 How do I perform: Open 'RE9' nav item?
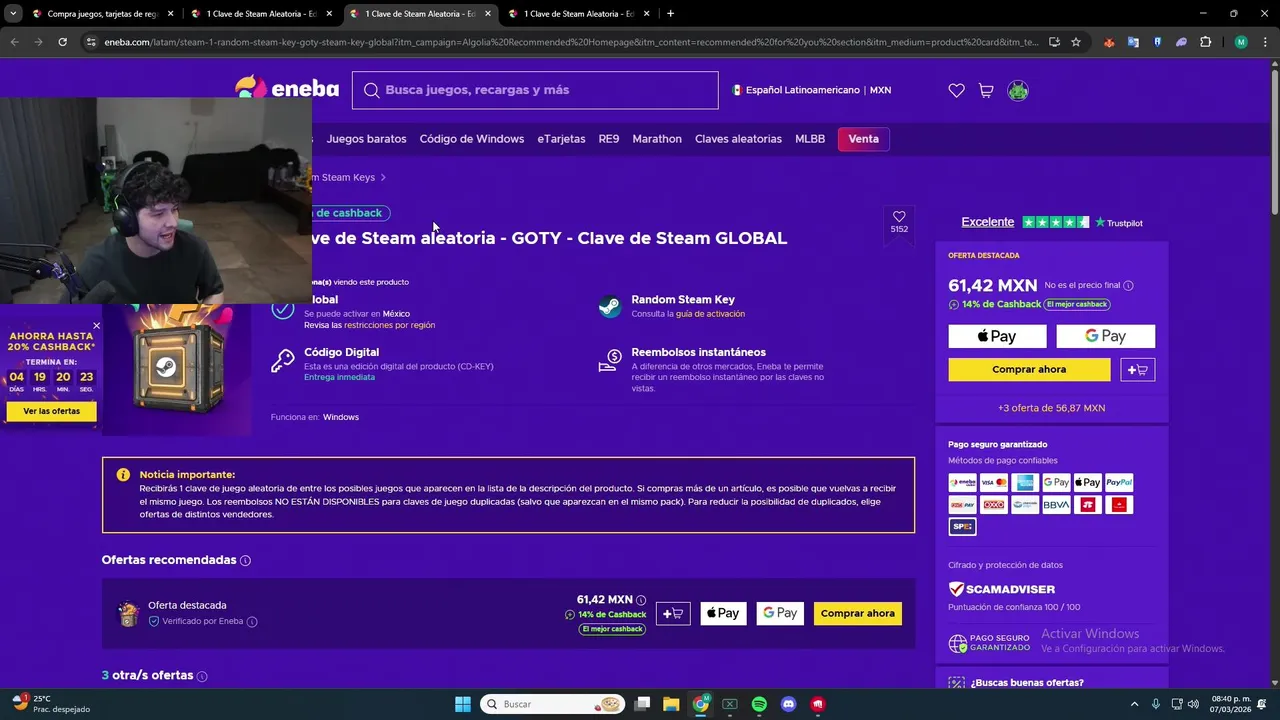tap(609, 139)
